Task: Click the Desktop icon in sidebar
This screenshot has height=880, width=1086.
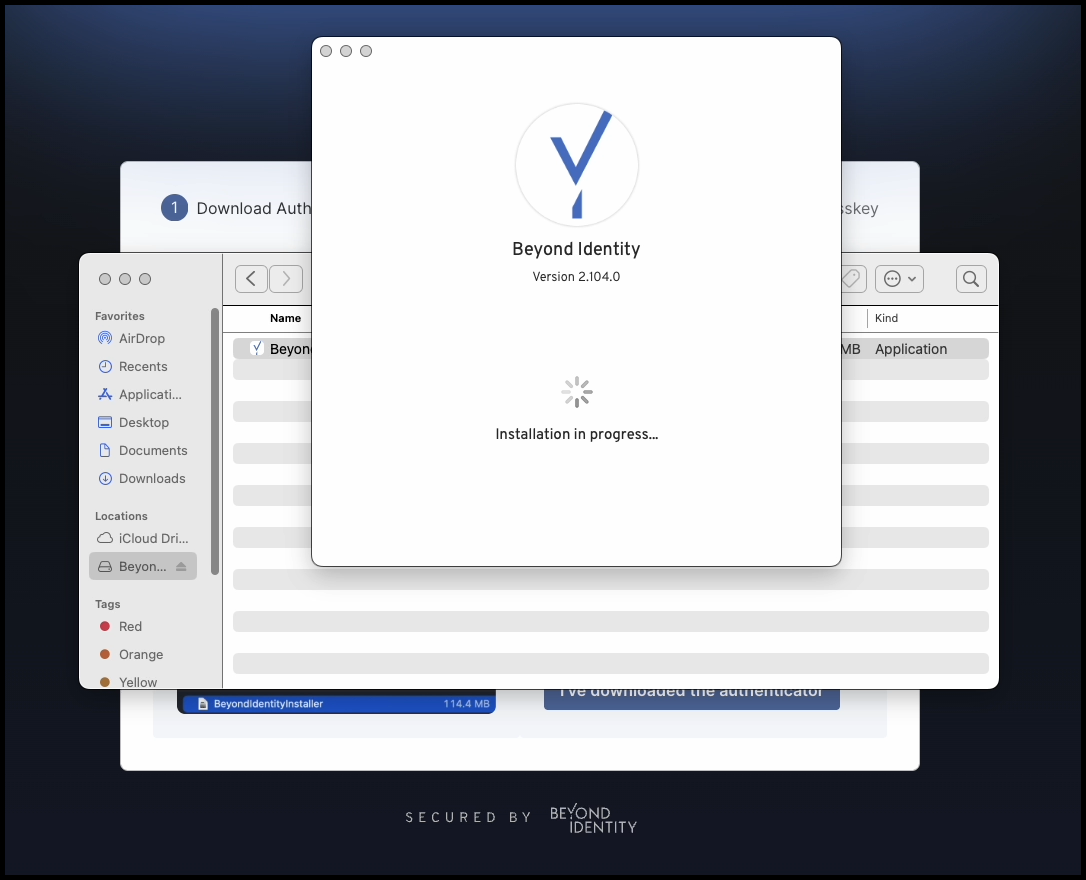Action: point(105,422)
